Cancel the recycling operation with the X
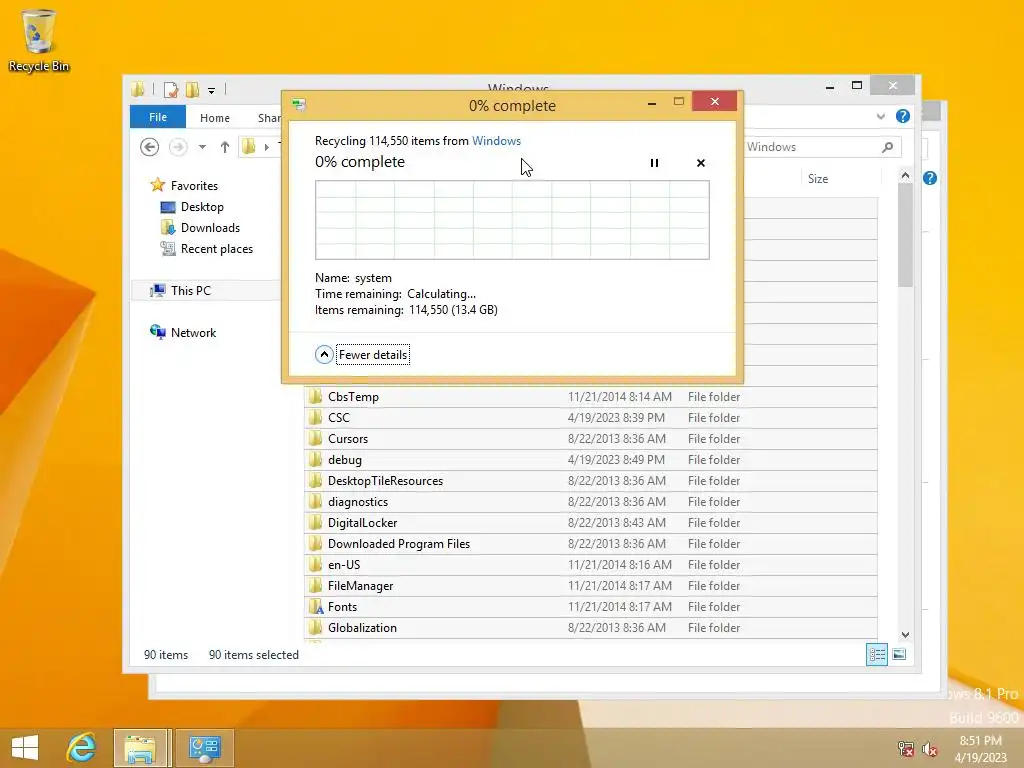Viewport: 1024px width, 768px height. coord(701,163)
